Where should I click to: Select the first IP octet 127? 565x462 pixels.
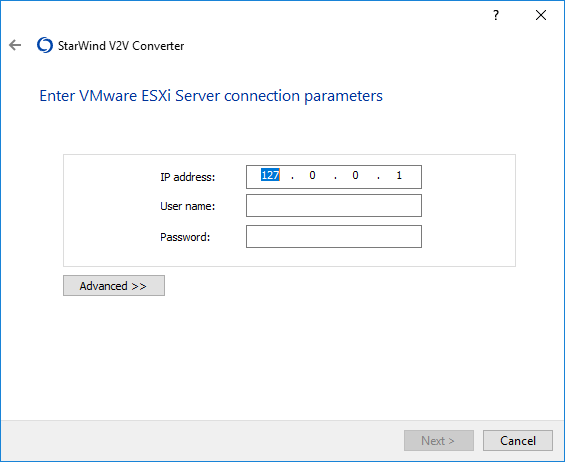[270, 175]
